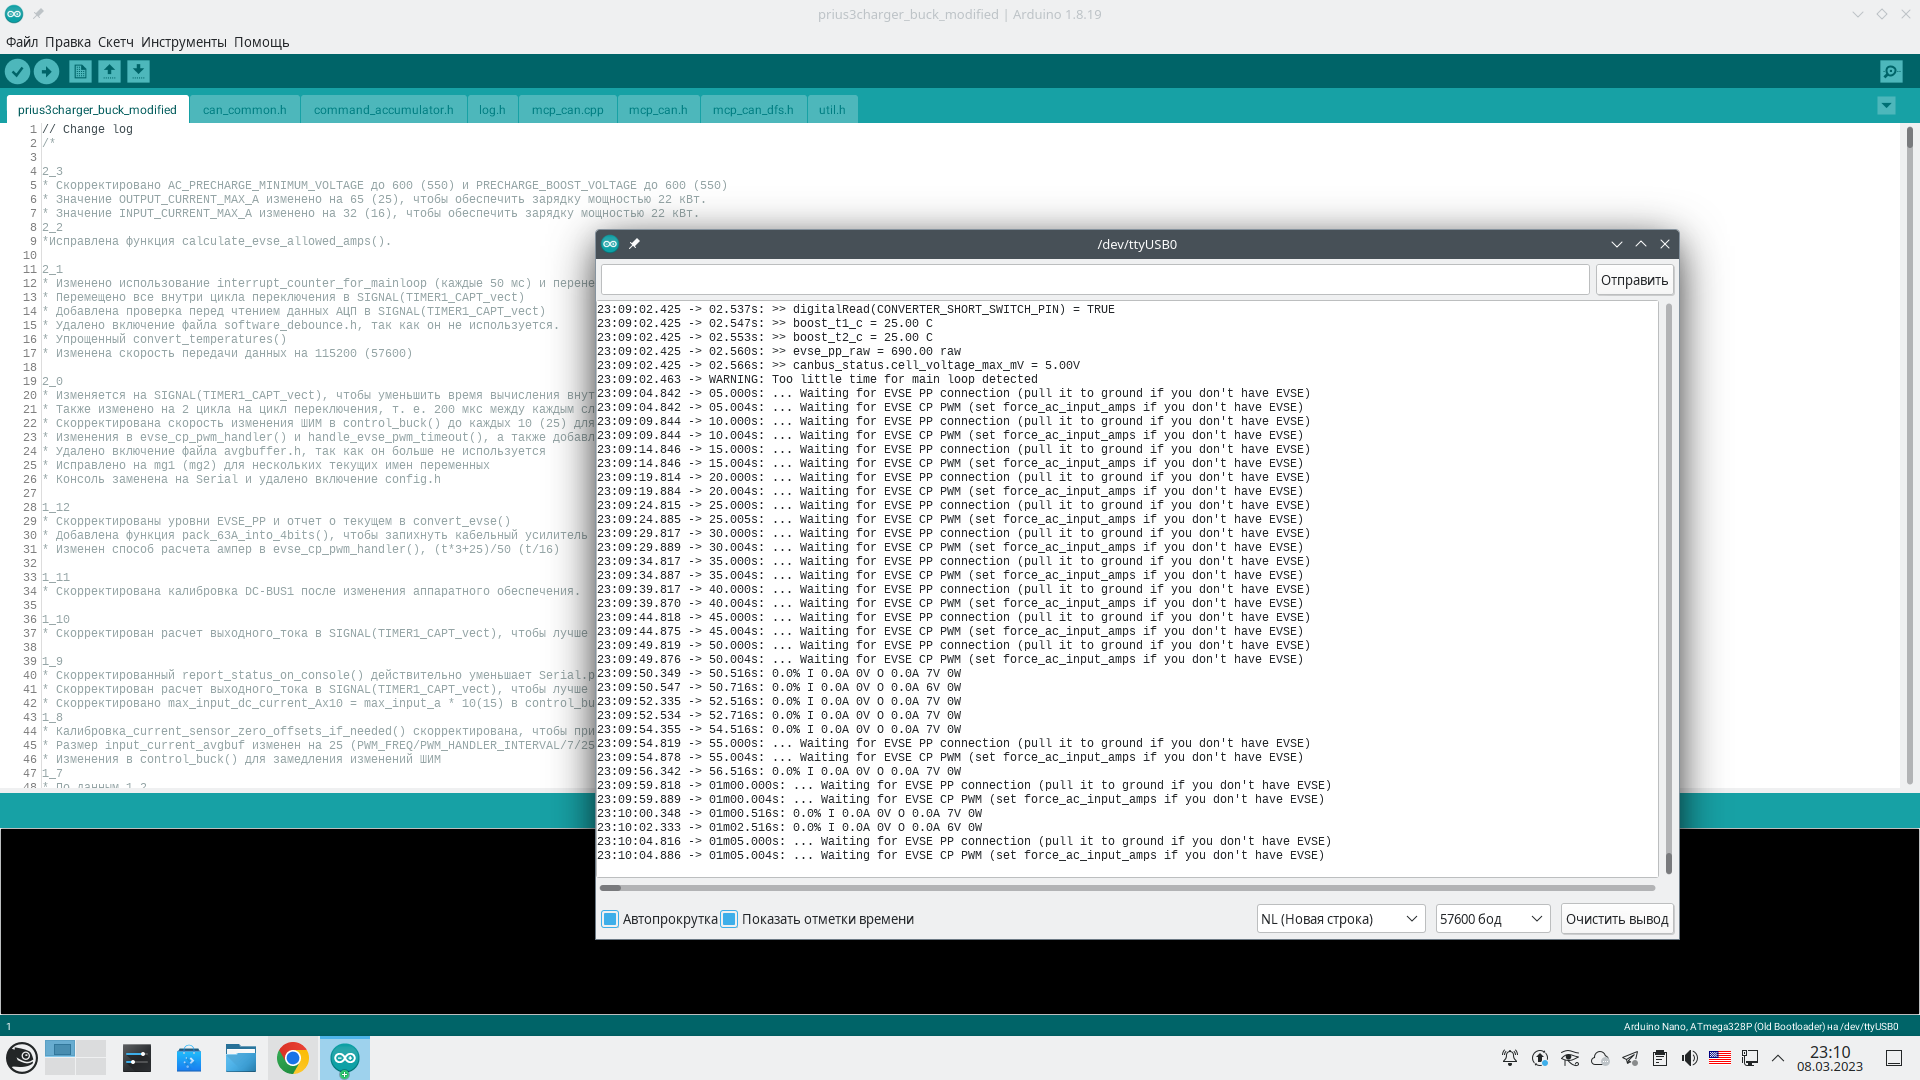Open the line ending NL dropdown
Screen dimensions: 1920x1080
[1340, 919]
